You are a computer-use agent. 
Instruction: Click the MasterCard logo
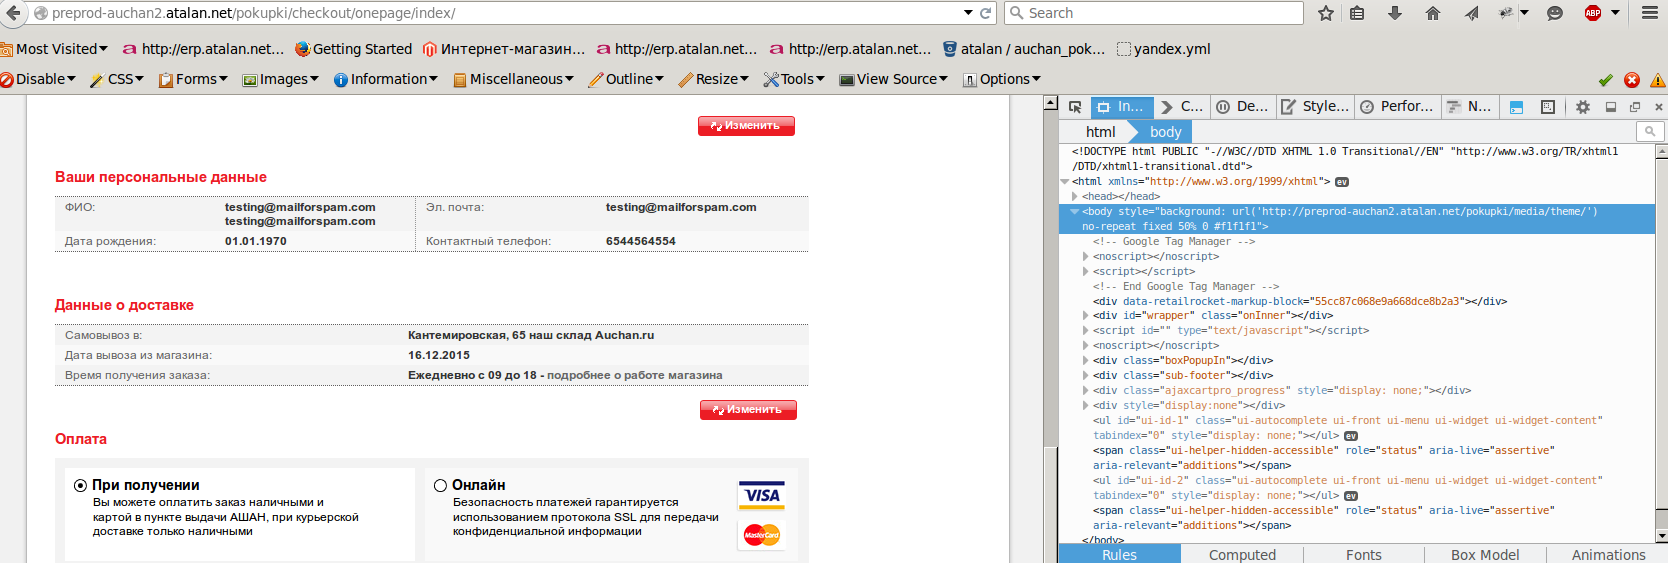pyautogui.click(x=762, y=535)
